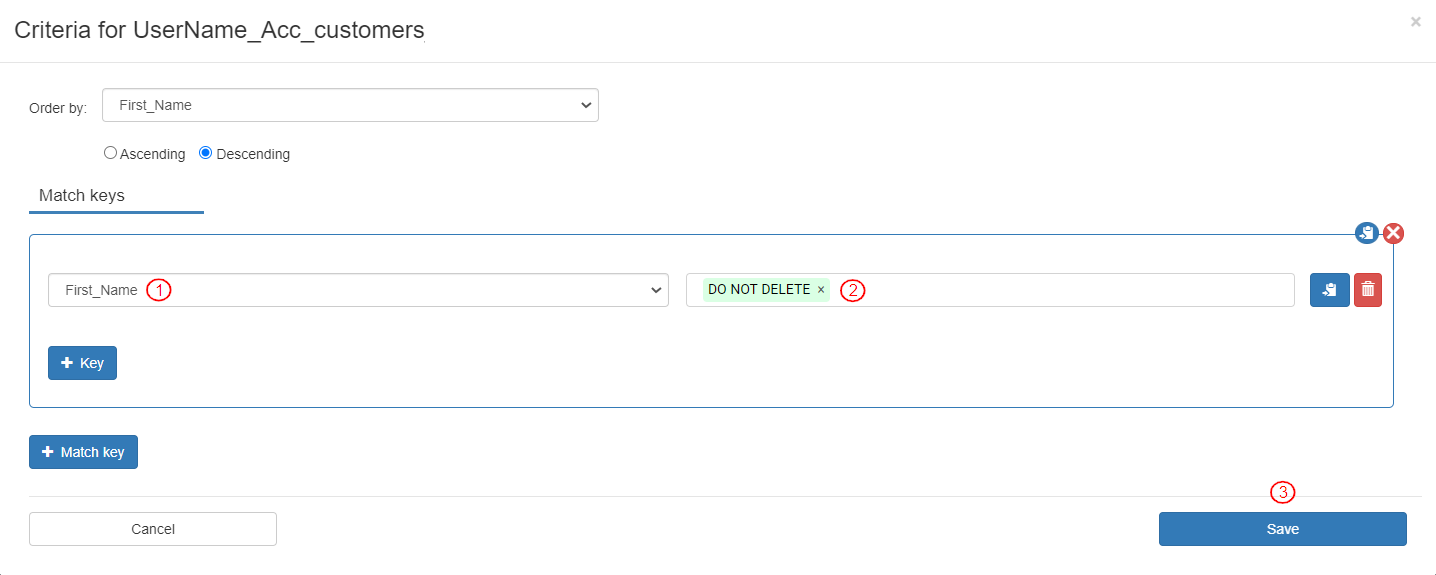Select the Ascending sort radio button
This screenshot has height=575, width=1436.
111,153
